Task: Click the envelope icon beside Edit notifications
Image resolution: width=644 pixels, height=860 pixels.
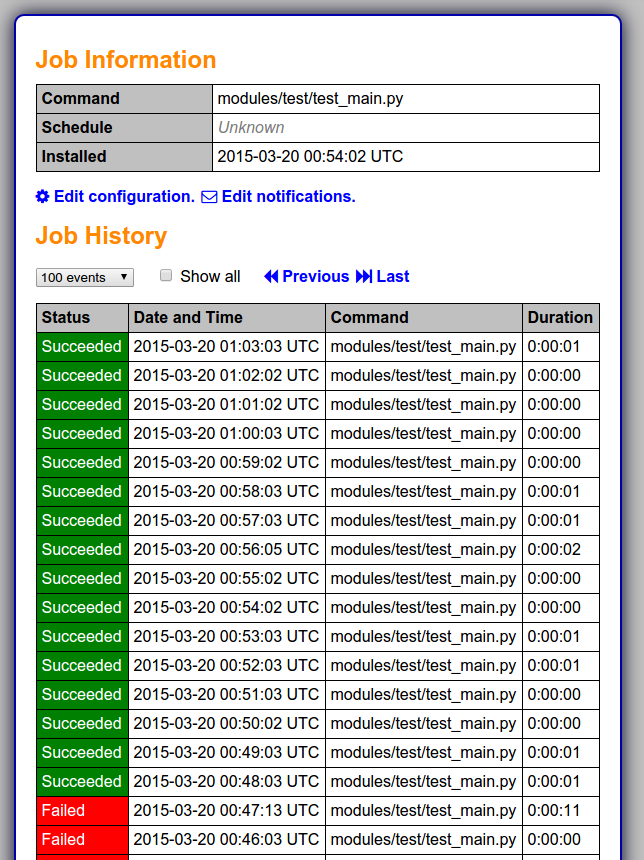Action: tap(209, 197)
